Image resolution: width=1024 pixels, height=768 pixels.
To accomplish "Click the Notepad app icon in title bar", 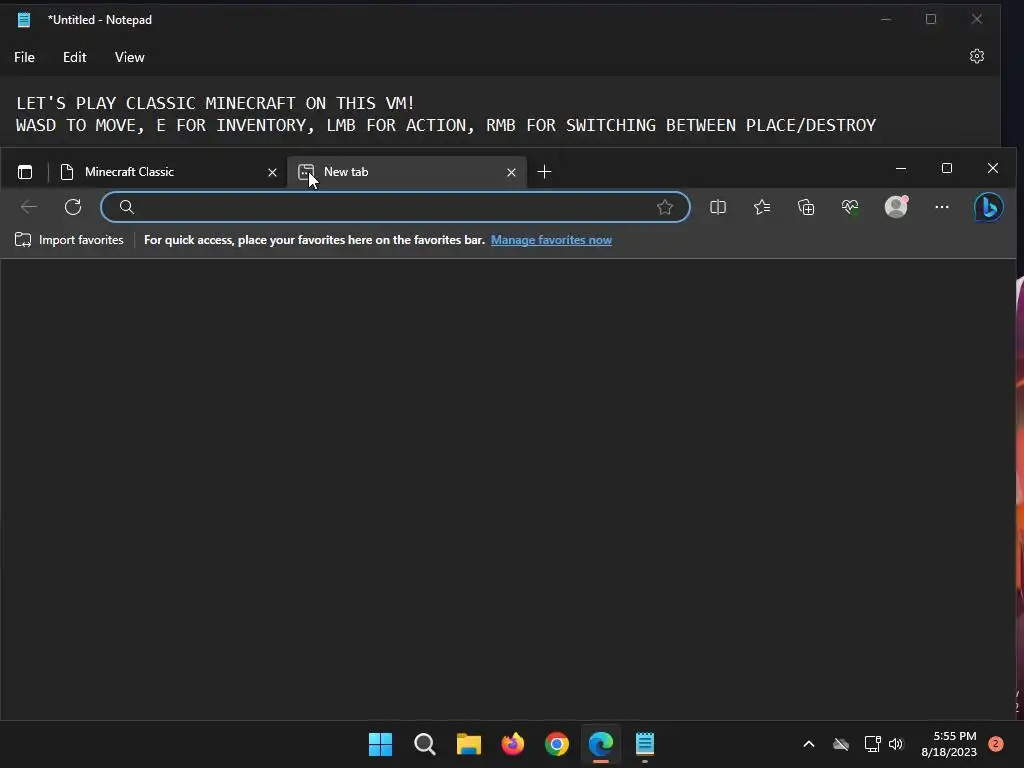I will tap(24, 20).
